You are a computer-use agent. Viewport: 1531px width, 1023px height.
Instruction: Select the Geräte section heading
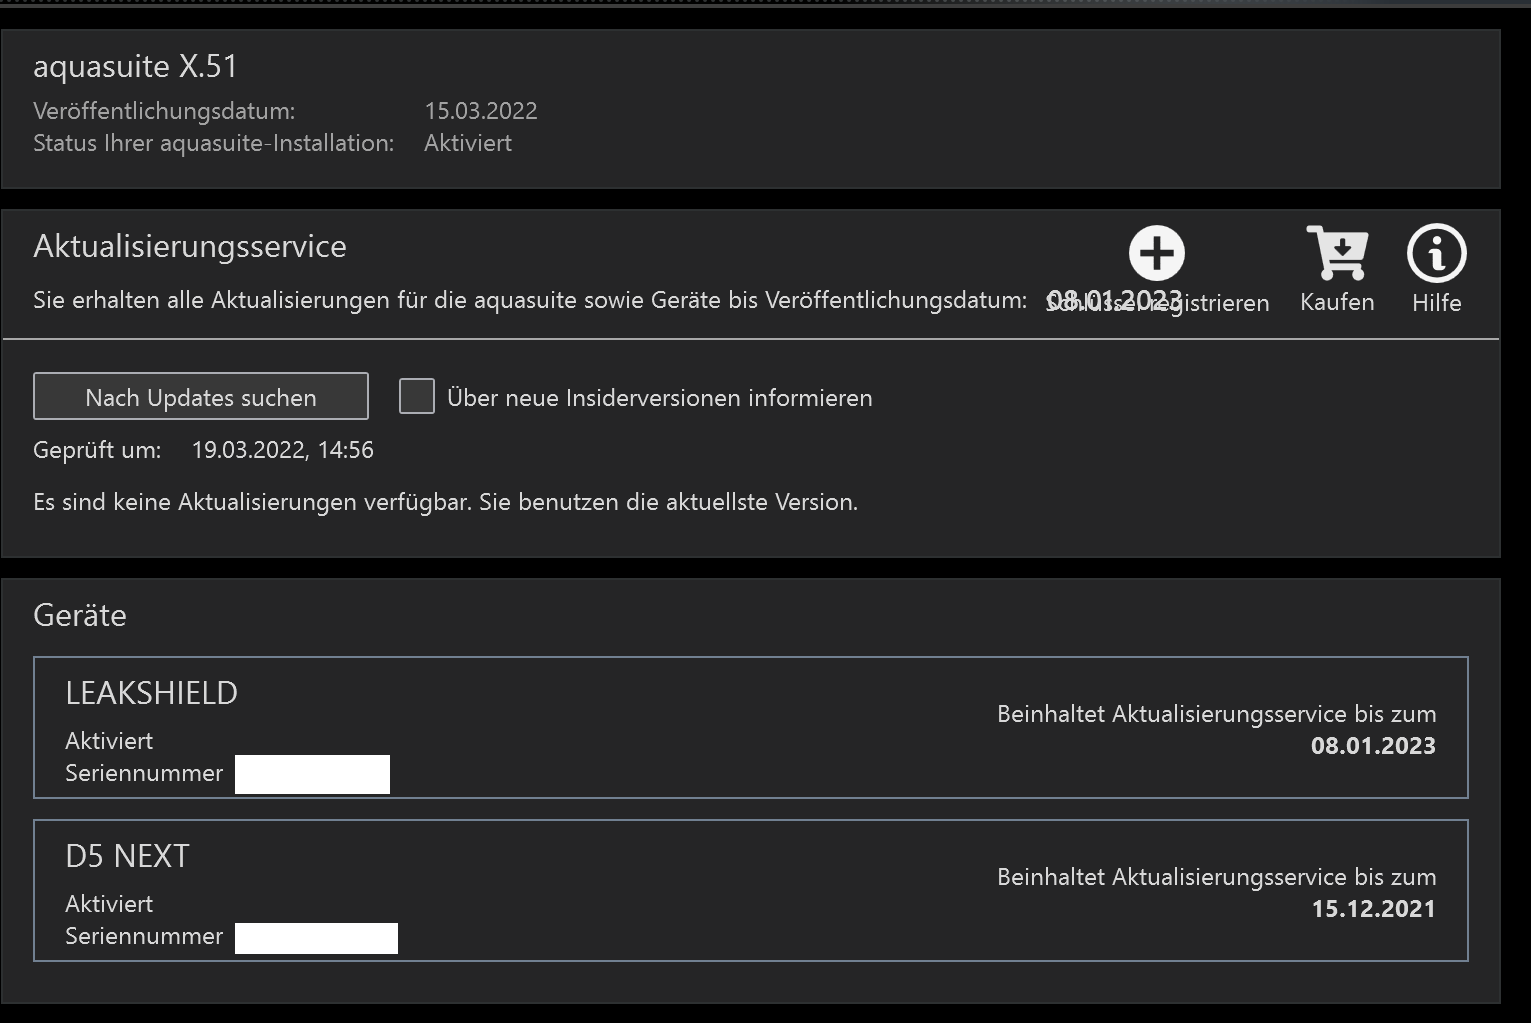coord(80,615)
